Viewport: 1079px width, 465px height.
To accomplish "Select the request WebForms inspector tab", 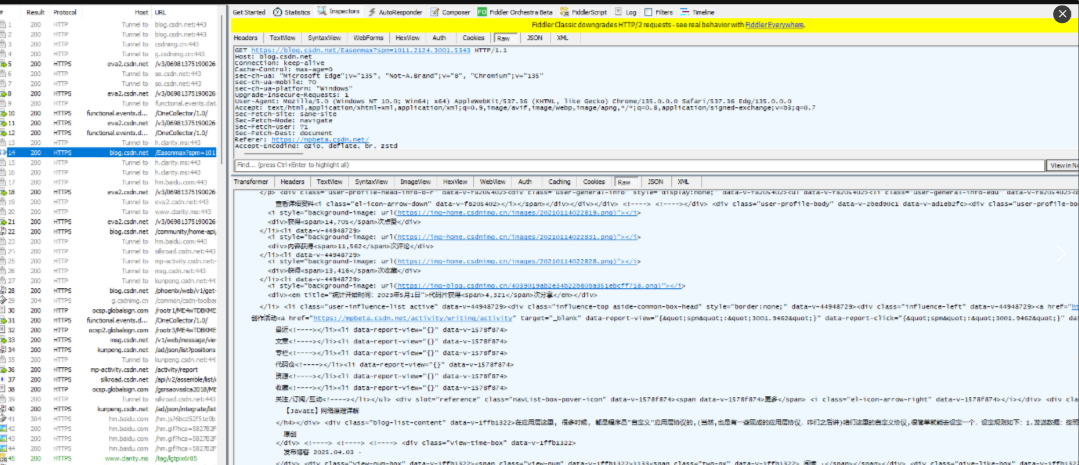I will 367,38.
